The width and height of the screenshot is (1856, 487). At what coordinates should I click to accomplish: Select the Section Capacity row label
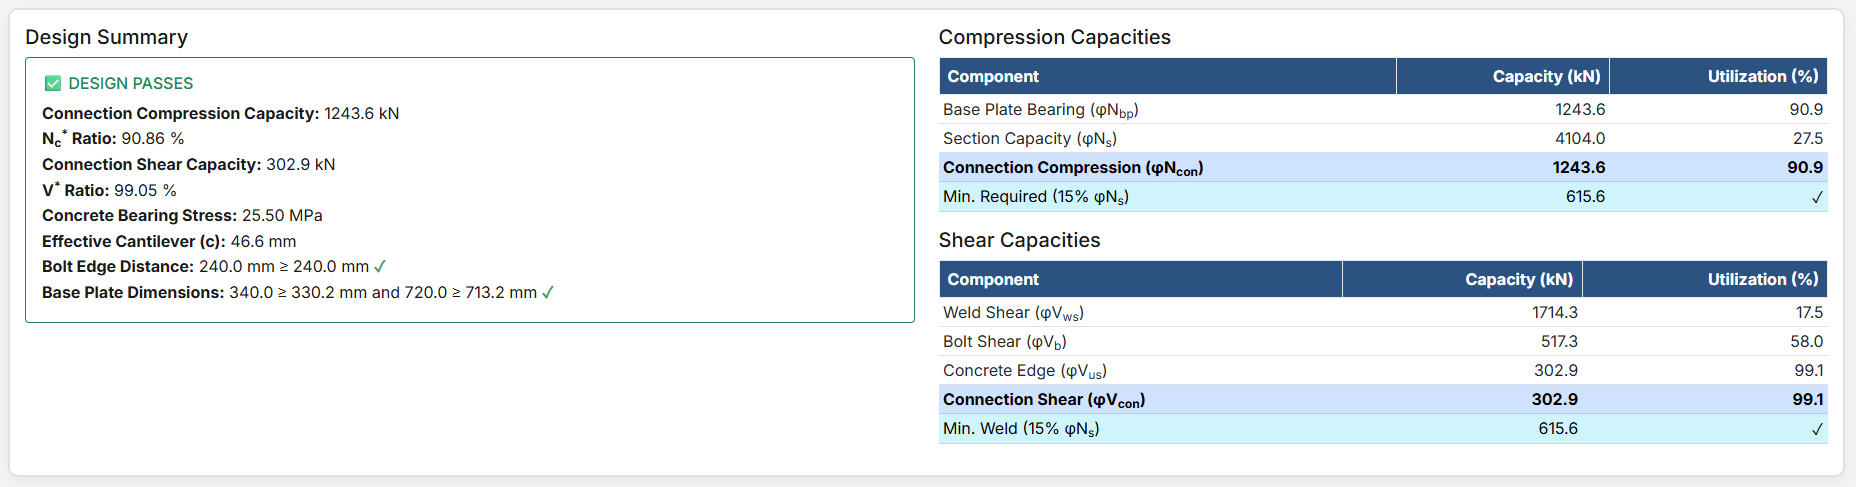tap(1029, 139)
